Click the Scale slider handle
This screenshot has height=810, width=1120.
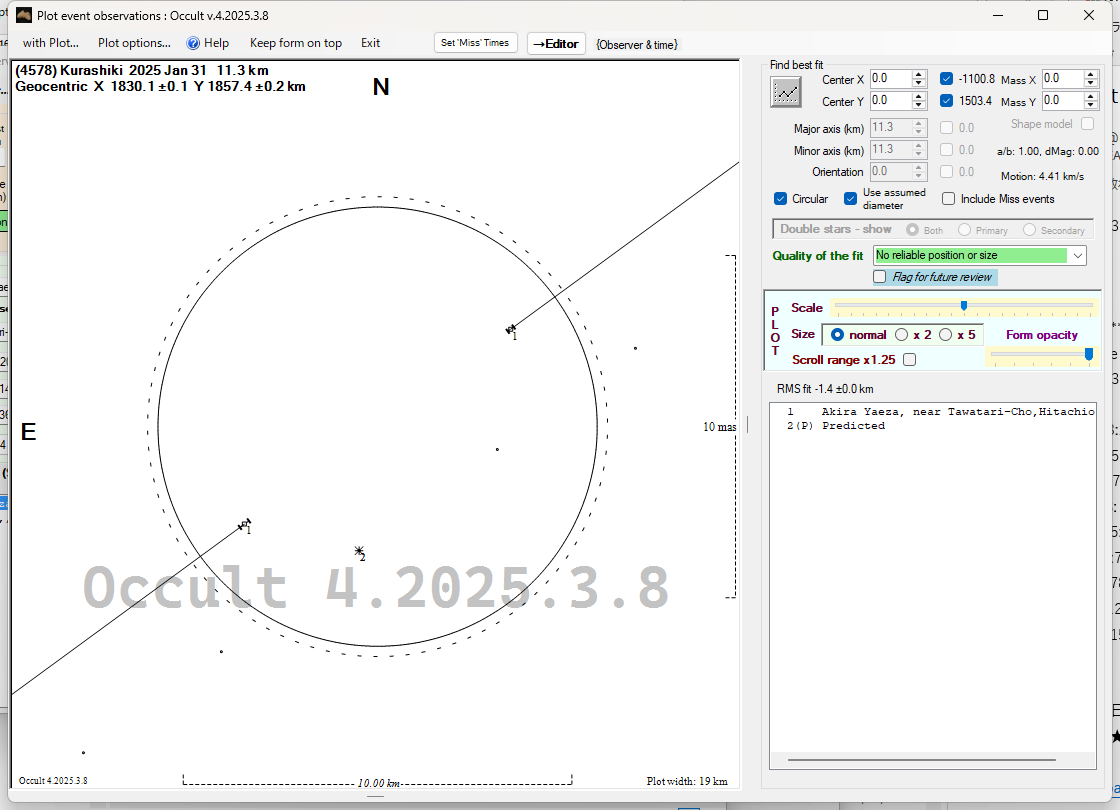coord(963,306)
